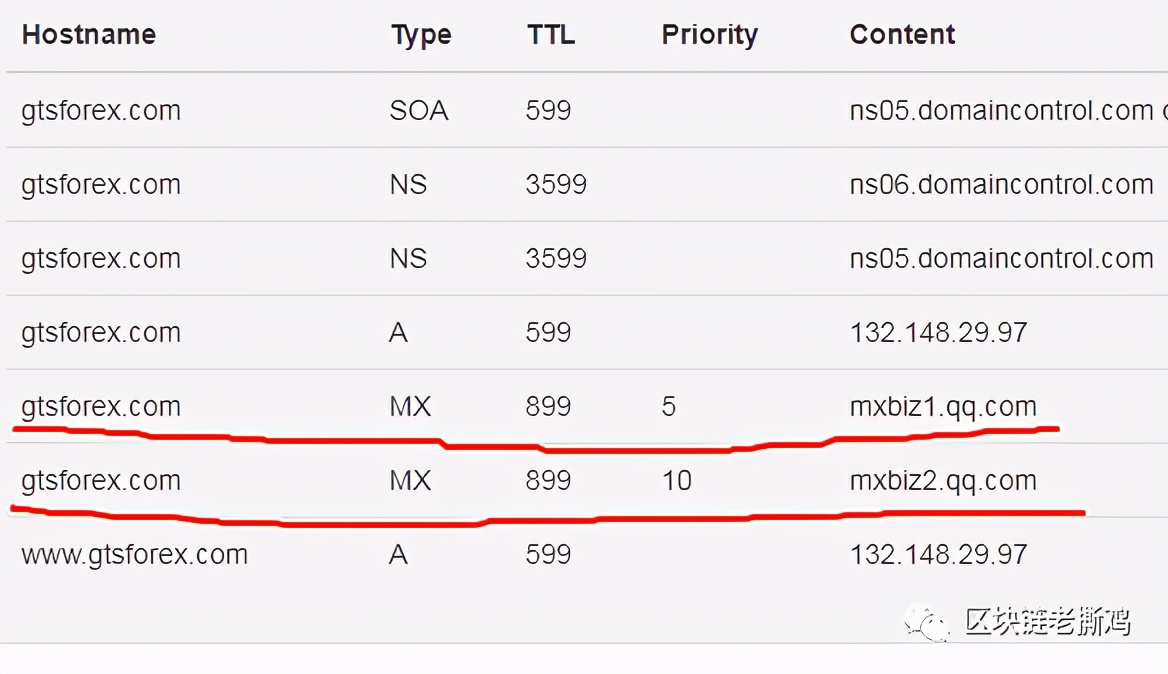
Task: Click gtsforex.com hostname in SOA row
Action: tap(101, 111)
